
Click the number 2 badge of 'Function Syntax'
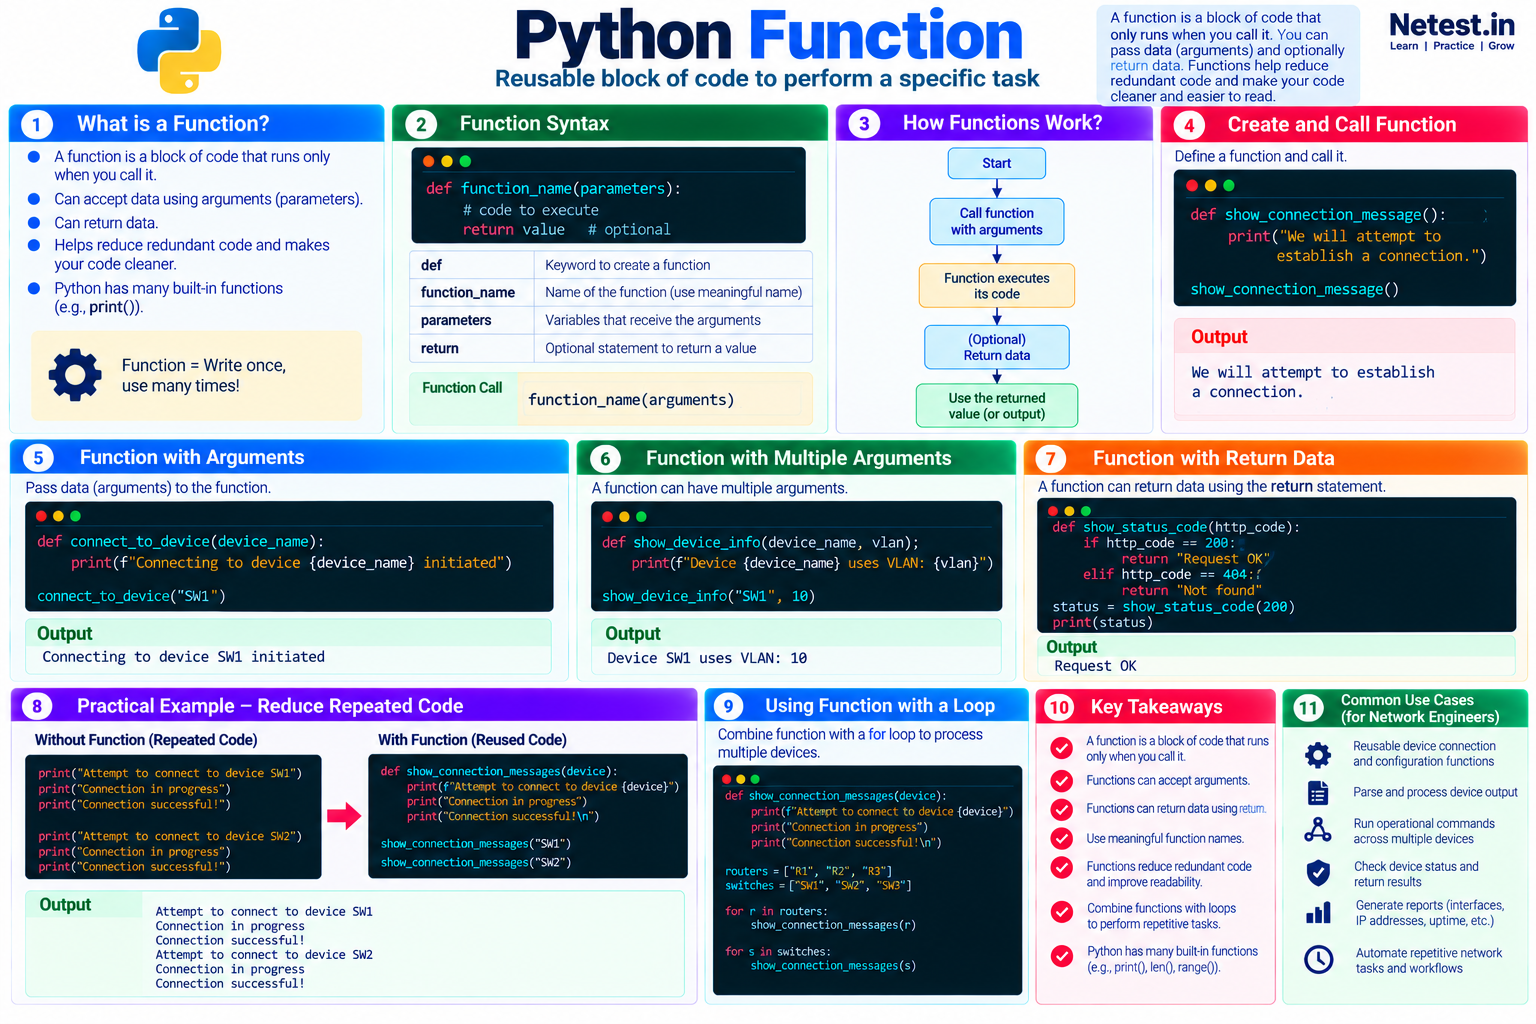tap(421, 124)
